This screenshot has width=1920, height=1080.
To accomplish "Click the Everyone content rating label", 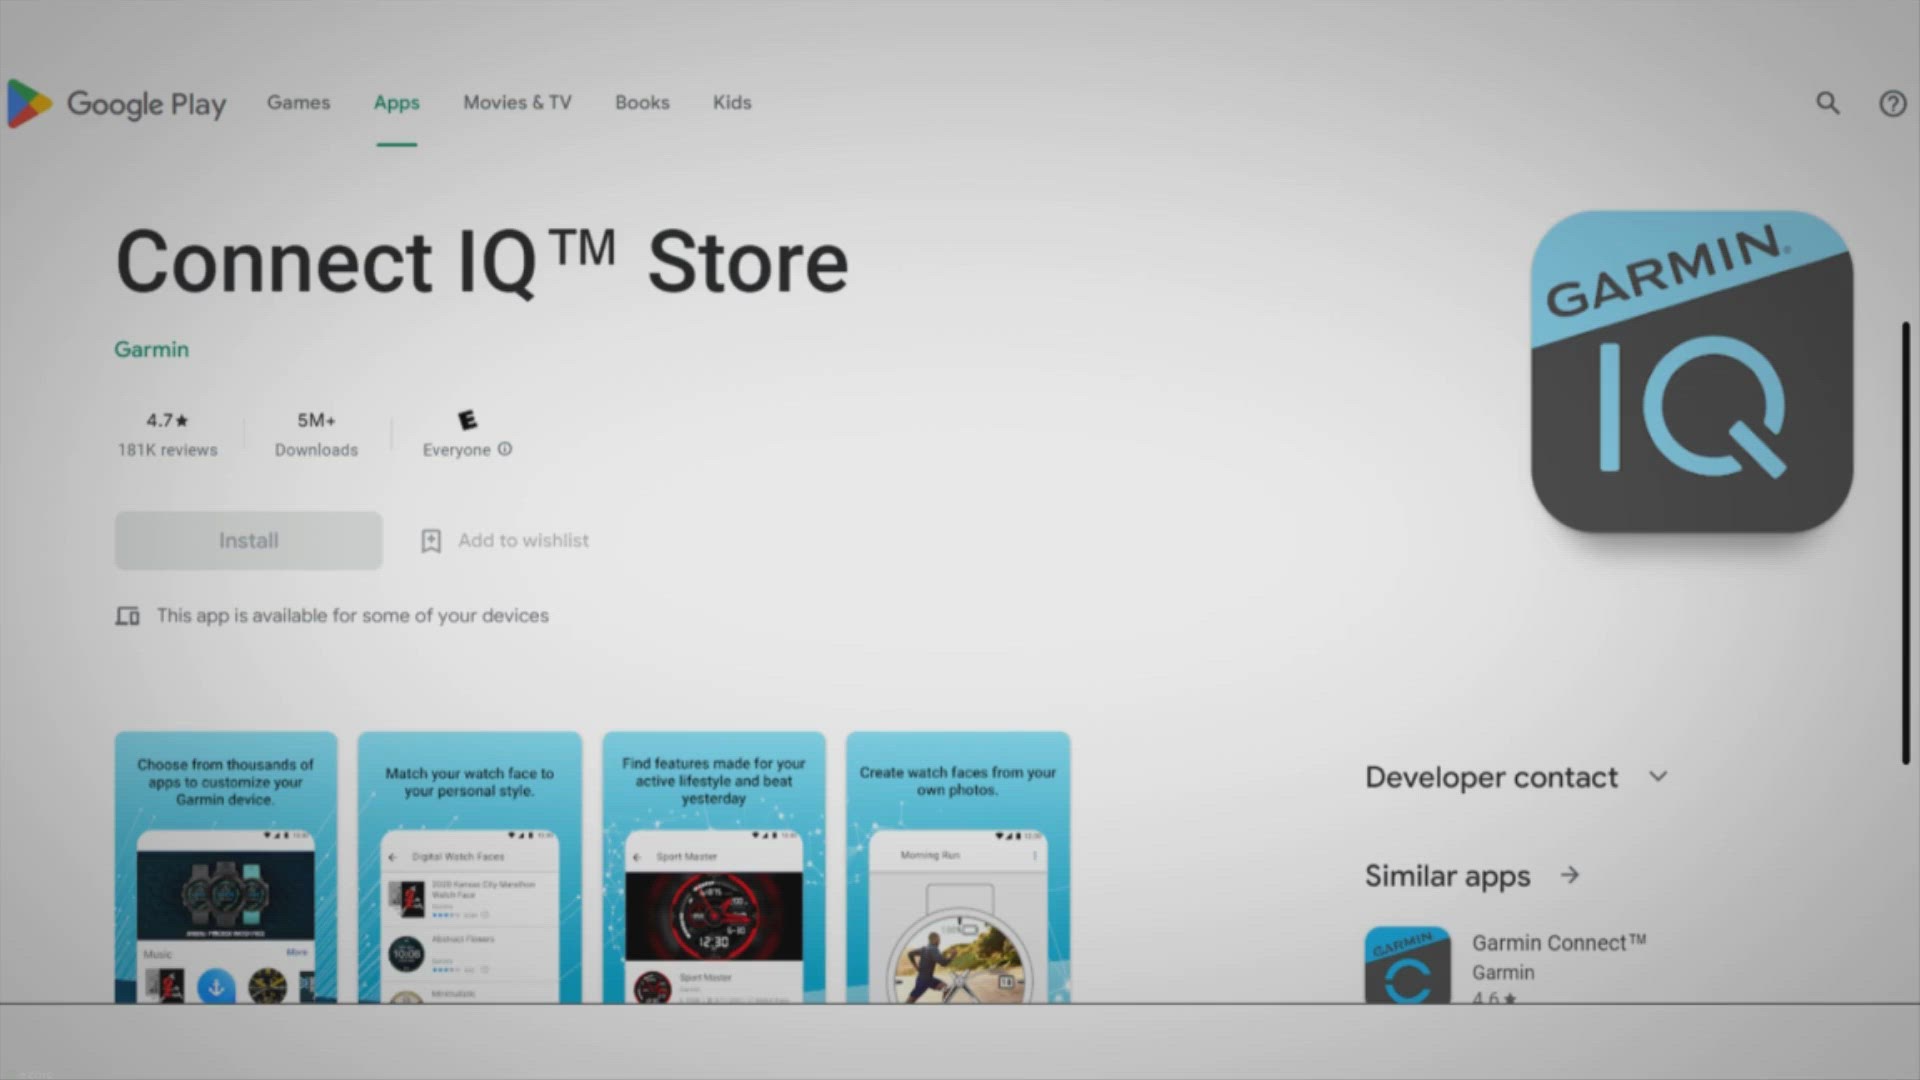I will 456,450.
